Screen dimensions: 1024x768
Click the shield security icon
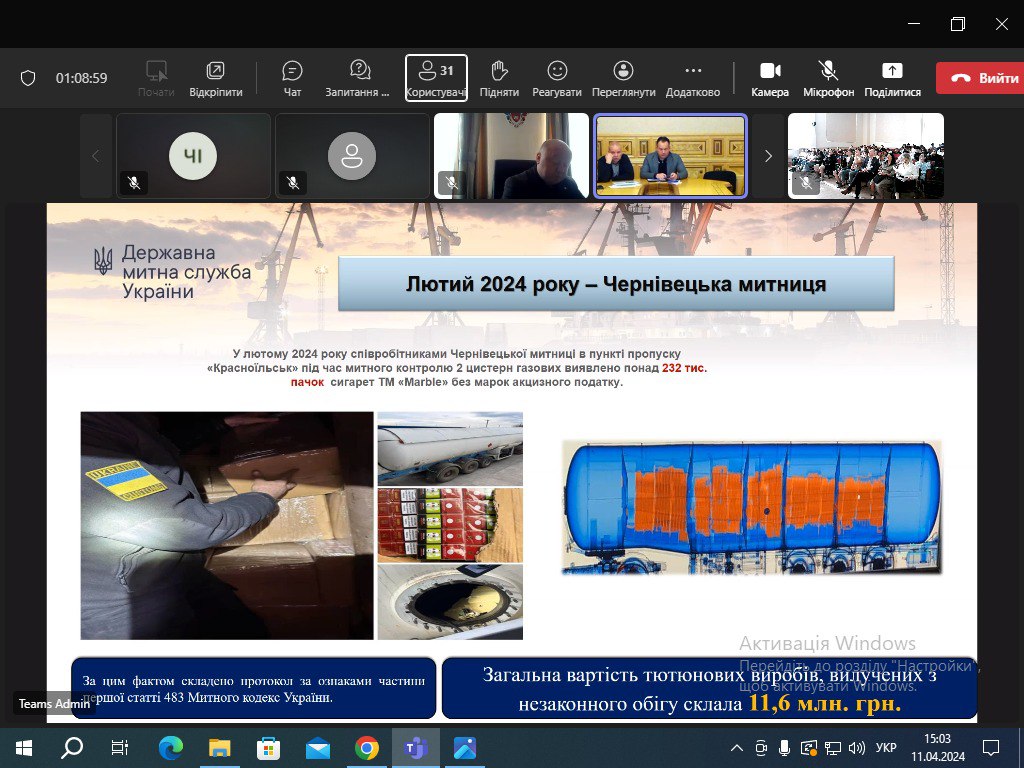point(28,78)
